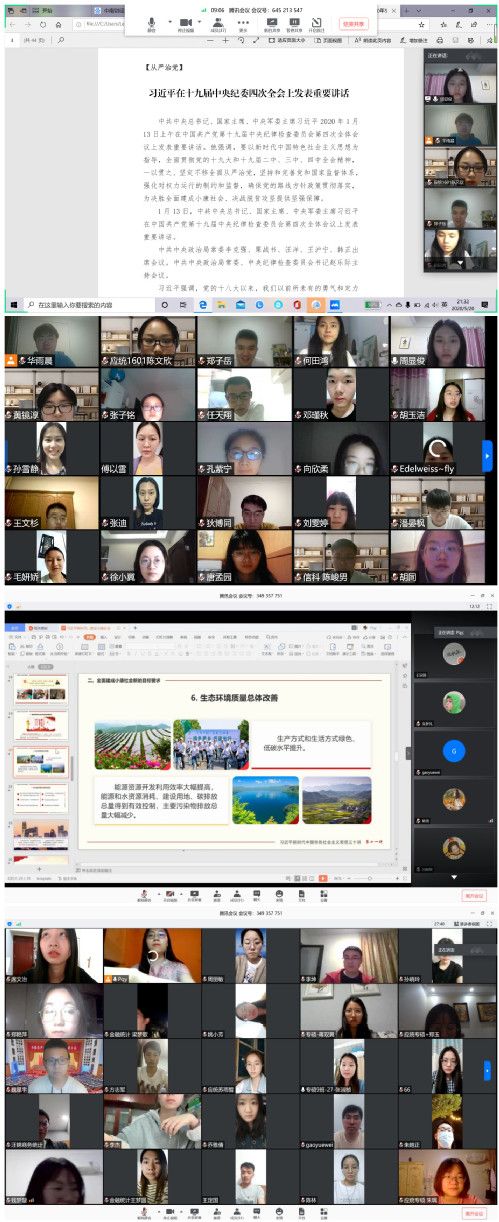
Task: Open the member list in the top toolbar
Action: (x=217, y=24)
